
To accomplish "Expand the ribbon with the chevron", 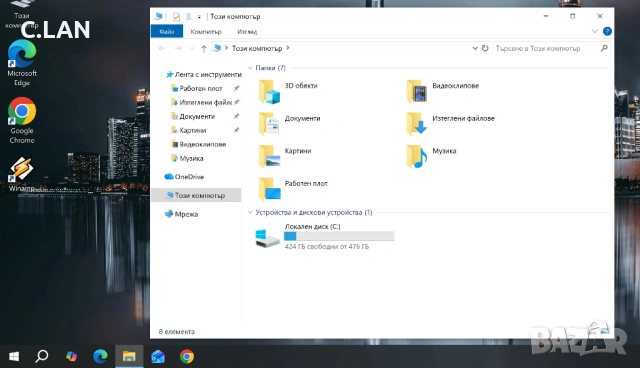I will 595,31.
